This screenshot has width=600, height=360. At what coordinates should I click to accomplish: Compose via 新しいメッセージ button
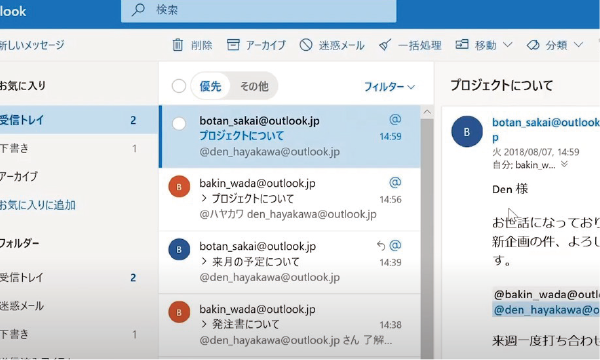click(x=32, y=45)
